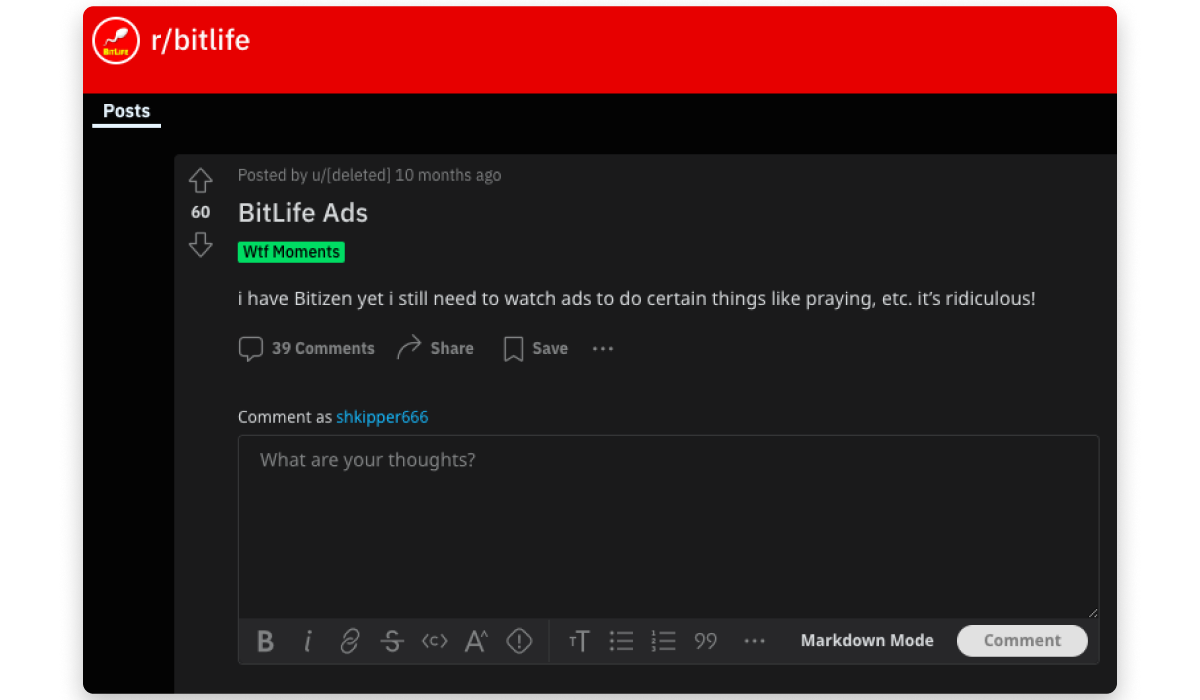Viewport: 1200px width, 700px height.
Task: Apply superscript formatting
Action: [x=476, y=641]
